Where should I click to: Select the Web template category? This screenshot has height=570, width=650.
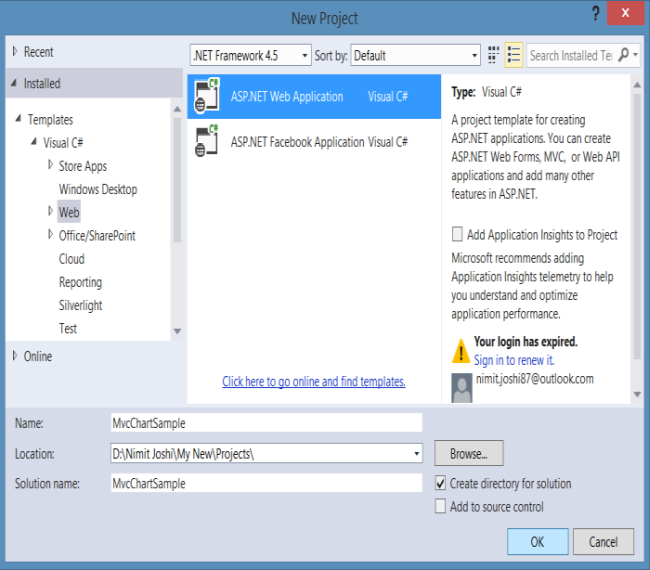pyautogui.click(x=69, y=212)
